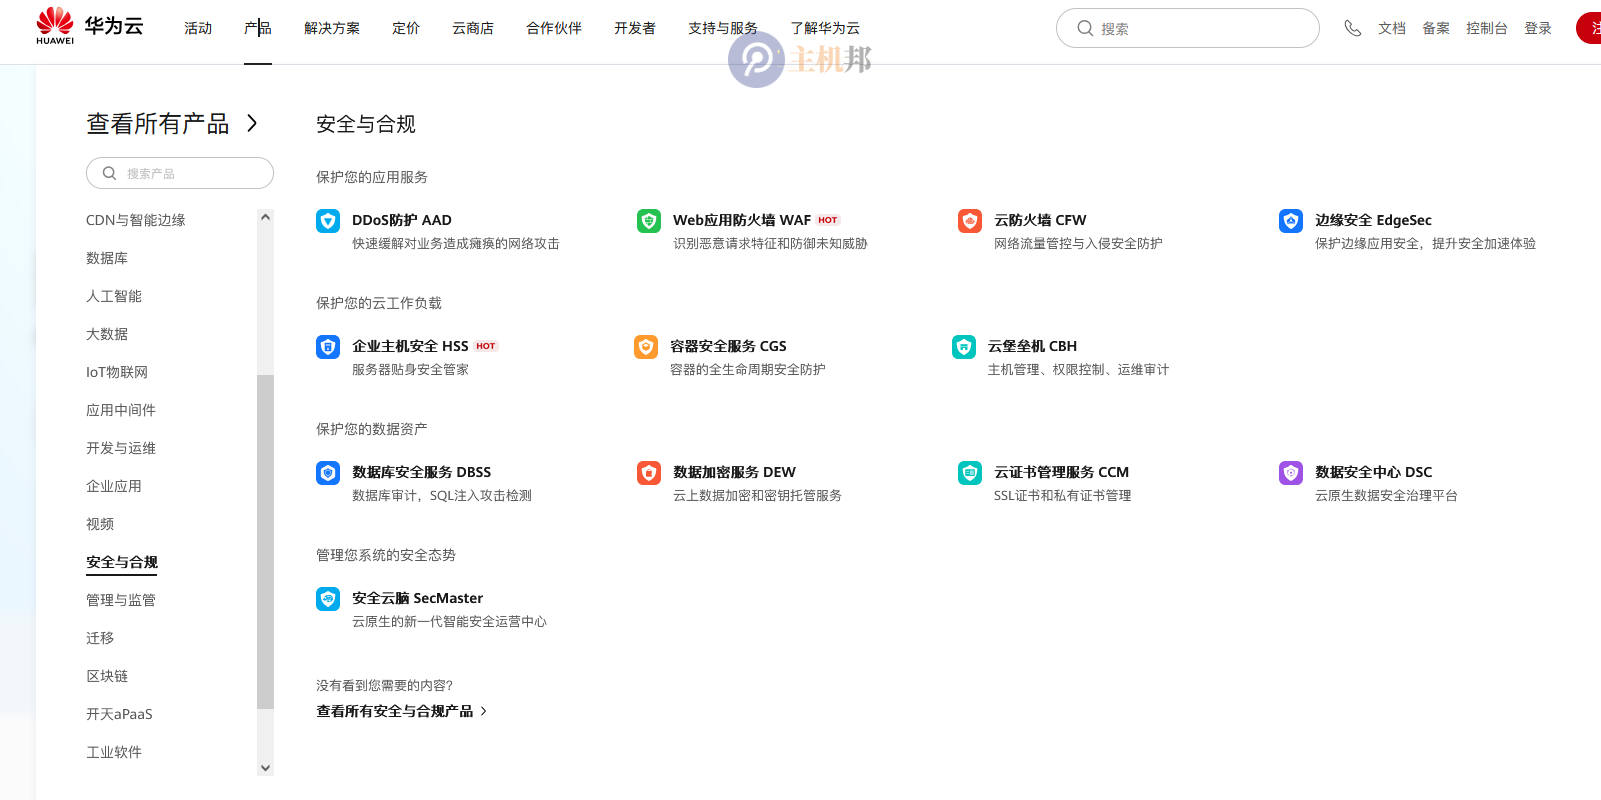The width and height of the screenshot is (1601, 800).
Task: Open 云堡垒机 CBH product title
Action: coord(1032,346)
